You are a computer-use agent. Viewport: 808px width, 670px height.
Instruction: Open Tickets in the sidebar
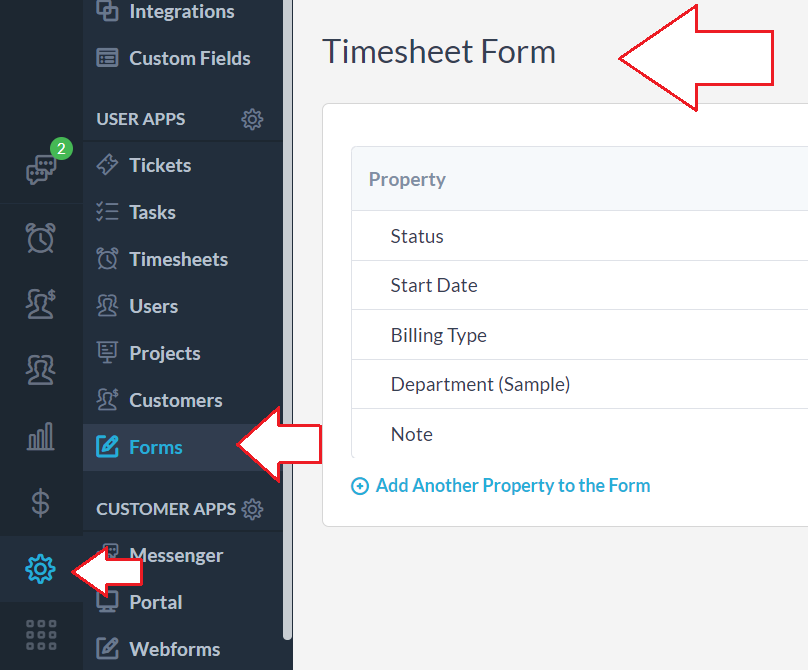[160, 165]
